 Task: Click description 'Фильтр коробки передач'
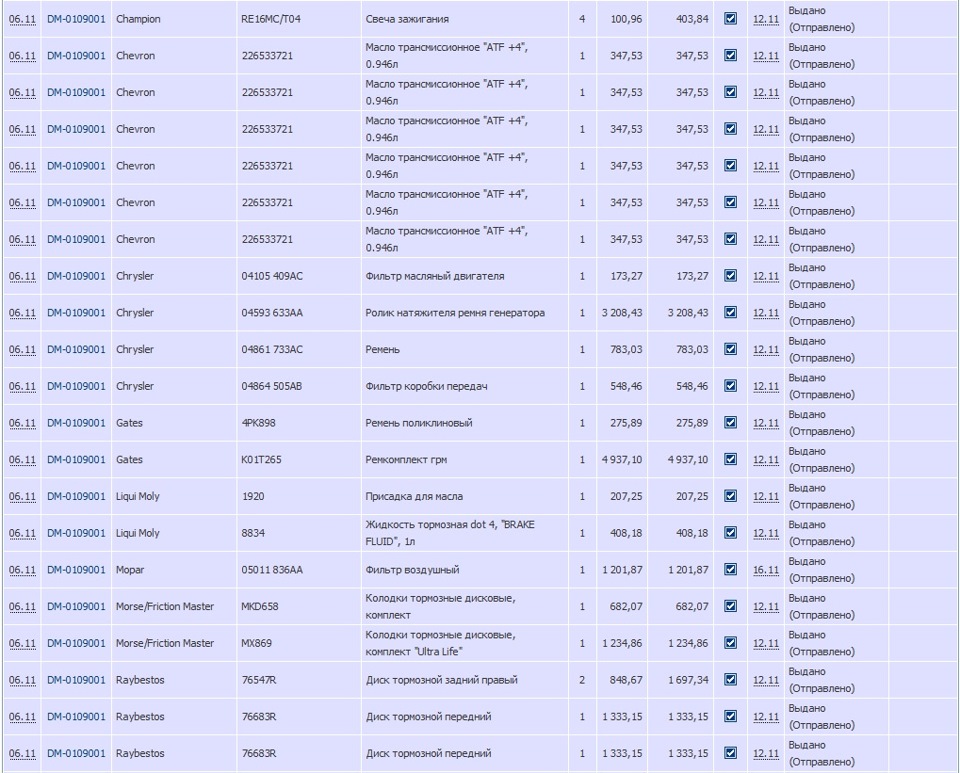(427, 386)
